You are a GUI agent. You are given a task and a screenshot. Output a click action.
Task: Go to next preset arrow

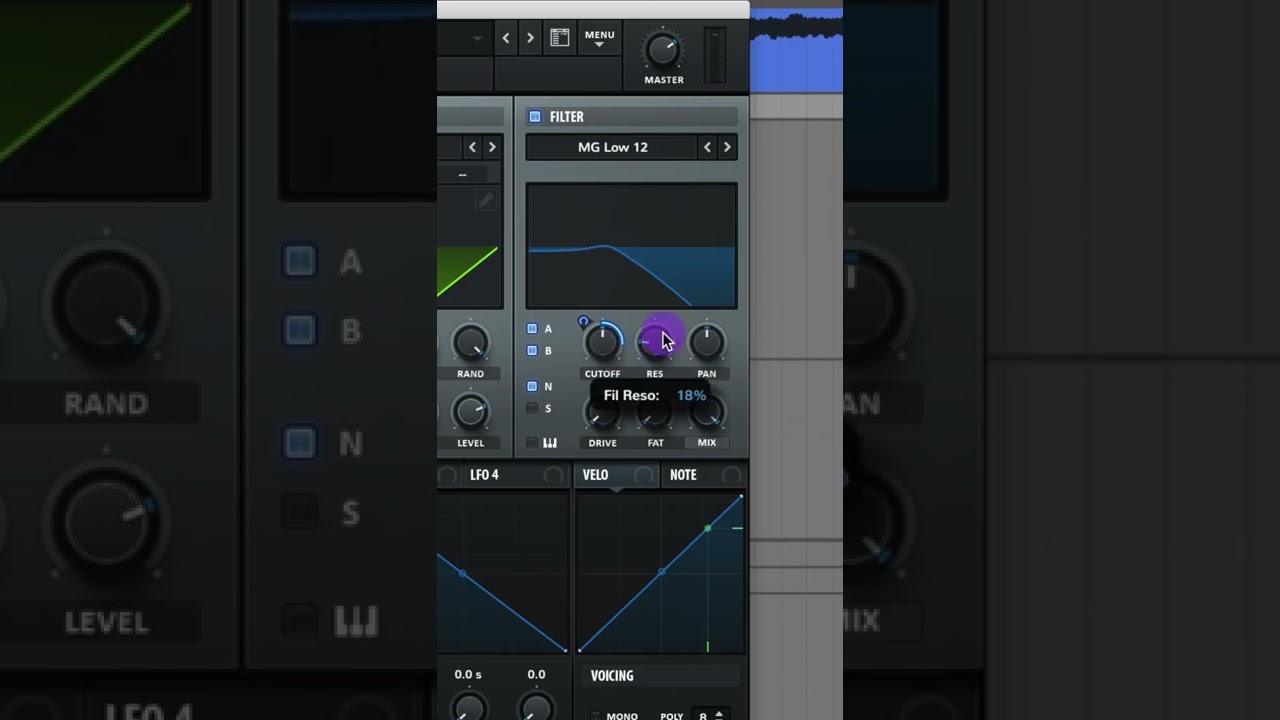pyautogui.click(x=530, y=38)
